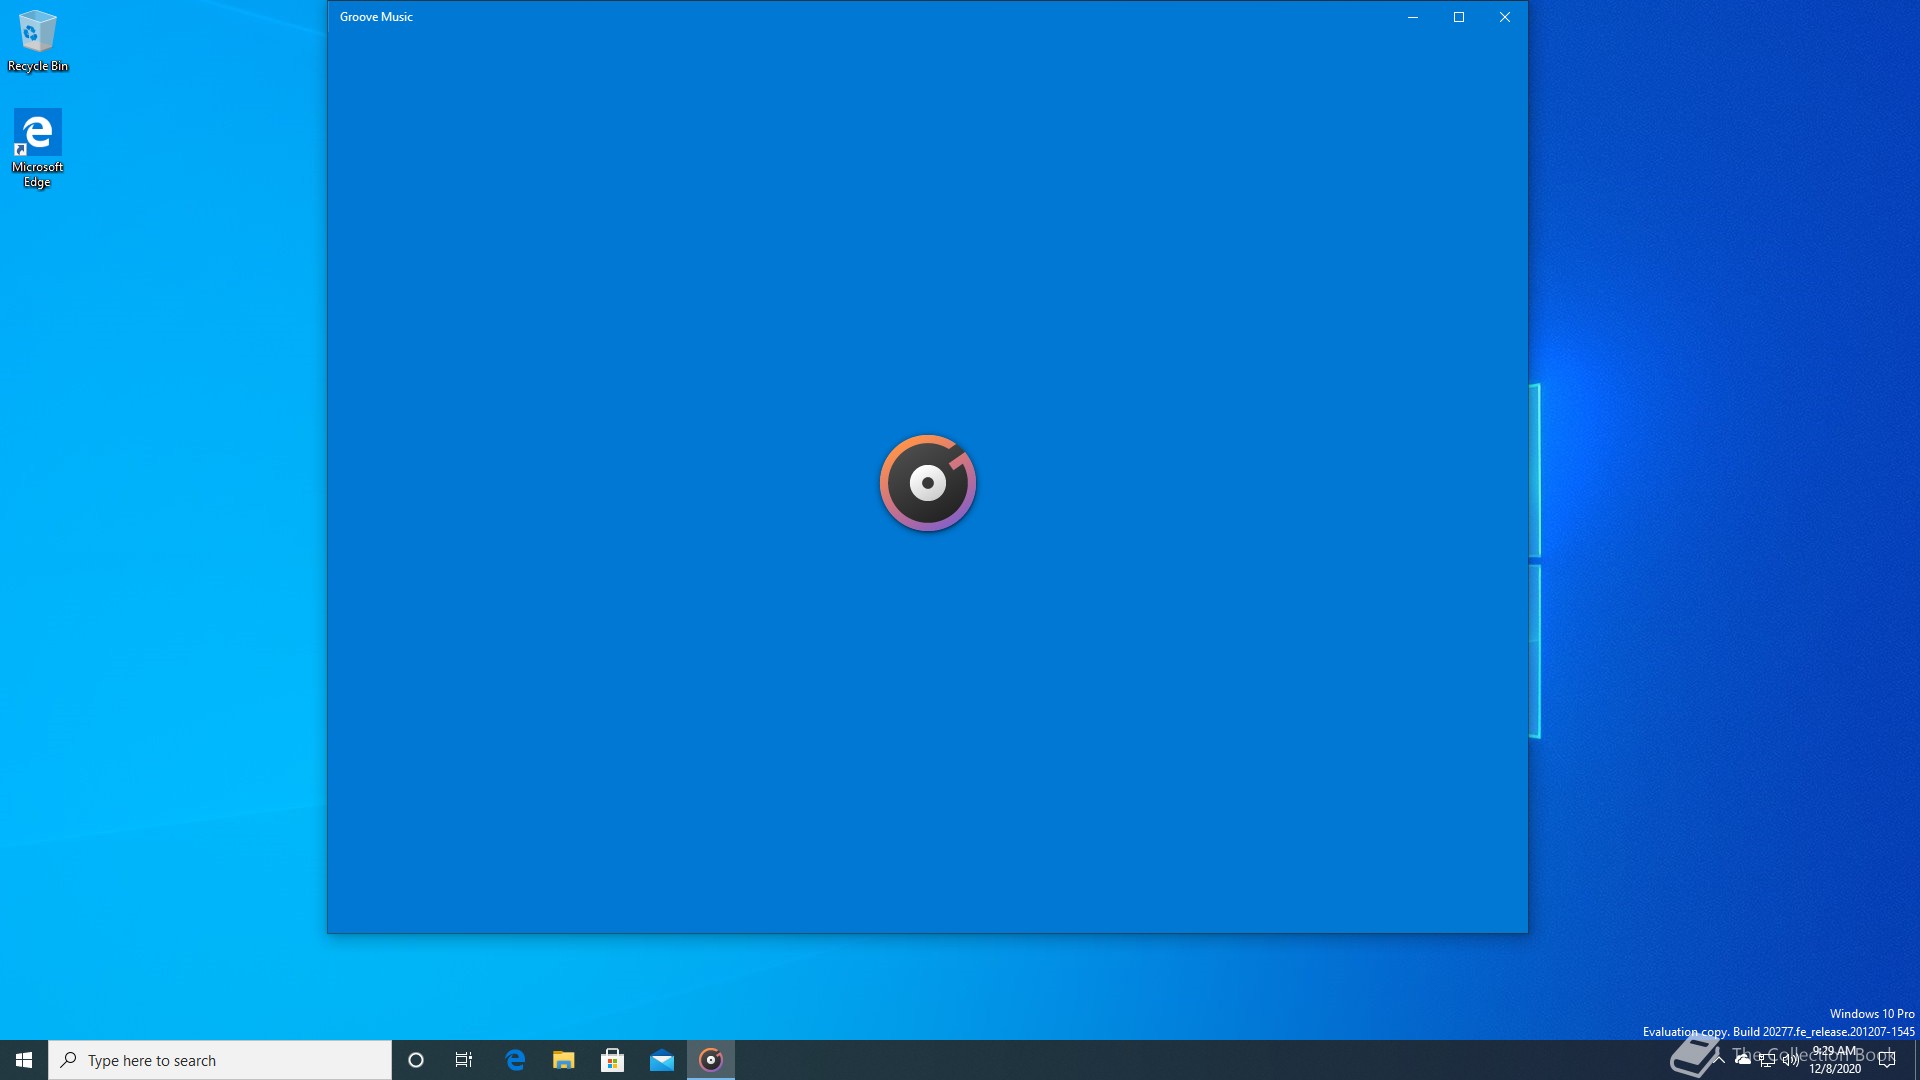The height and width of the screenshot is (1080, 1920).
Task: Open the Mail app on taskbar
Action: [x=661, y=1060]
